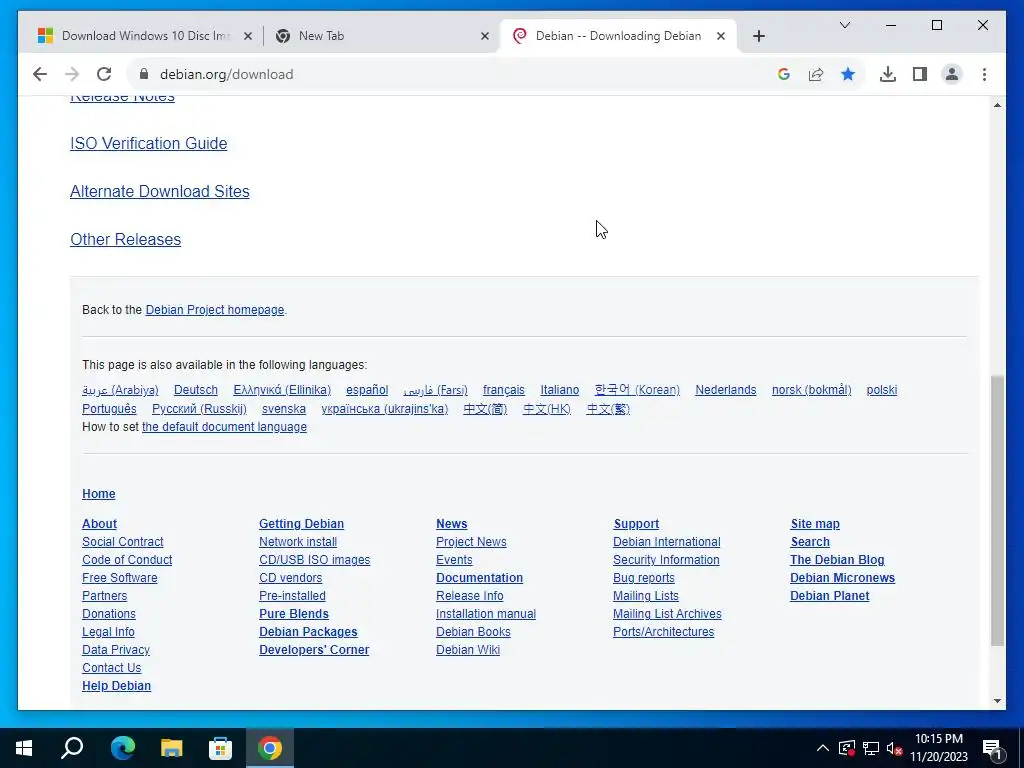Switch page language to español
The image size is (1024, 768).
(x=367, y=390)
